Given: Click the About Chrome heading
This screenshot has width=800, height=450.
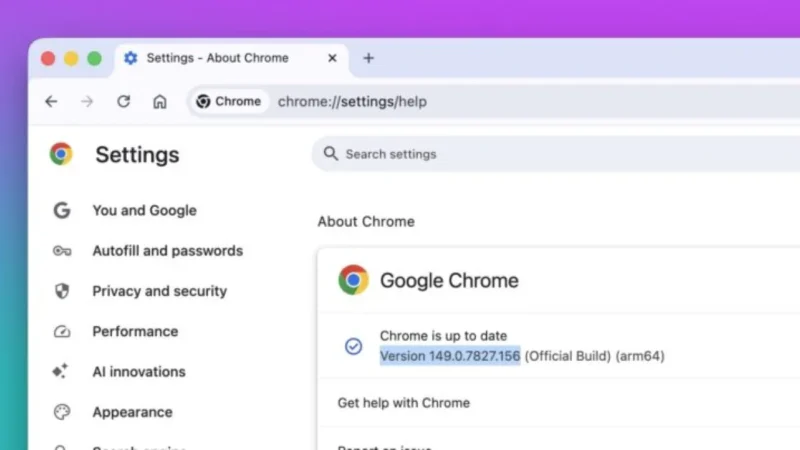Looking at the screenshot, I should point(366,221).
